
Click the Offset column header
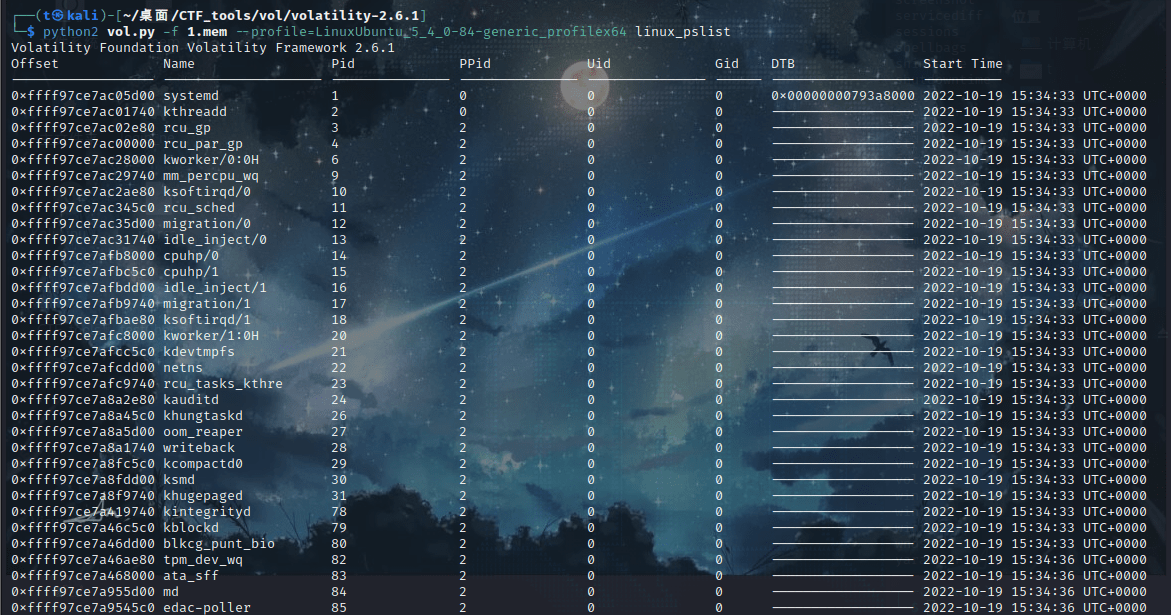pyautogui.click(x=34, y=63)
